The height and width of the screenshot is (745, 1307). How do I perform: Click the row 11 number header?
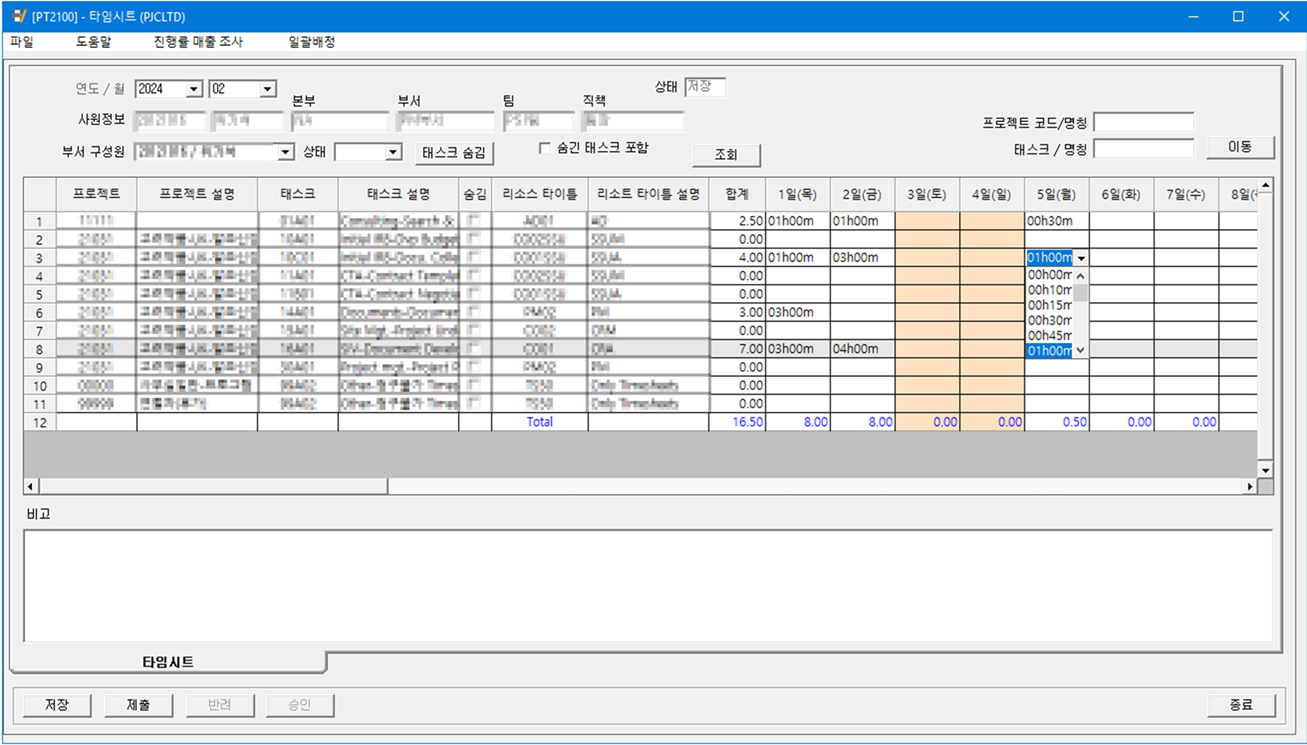point(40,404)
